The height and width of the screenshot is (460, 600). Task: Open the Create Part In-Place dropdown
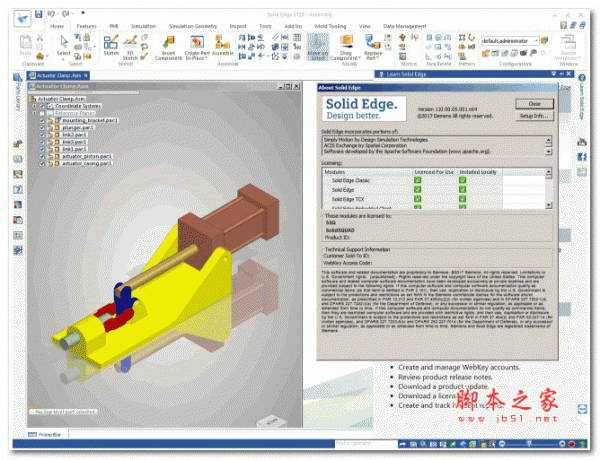pos(206,58)
